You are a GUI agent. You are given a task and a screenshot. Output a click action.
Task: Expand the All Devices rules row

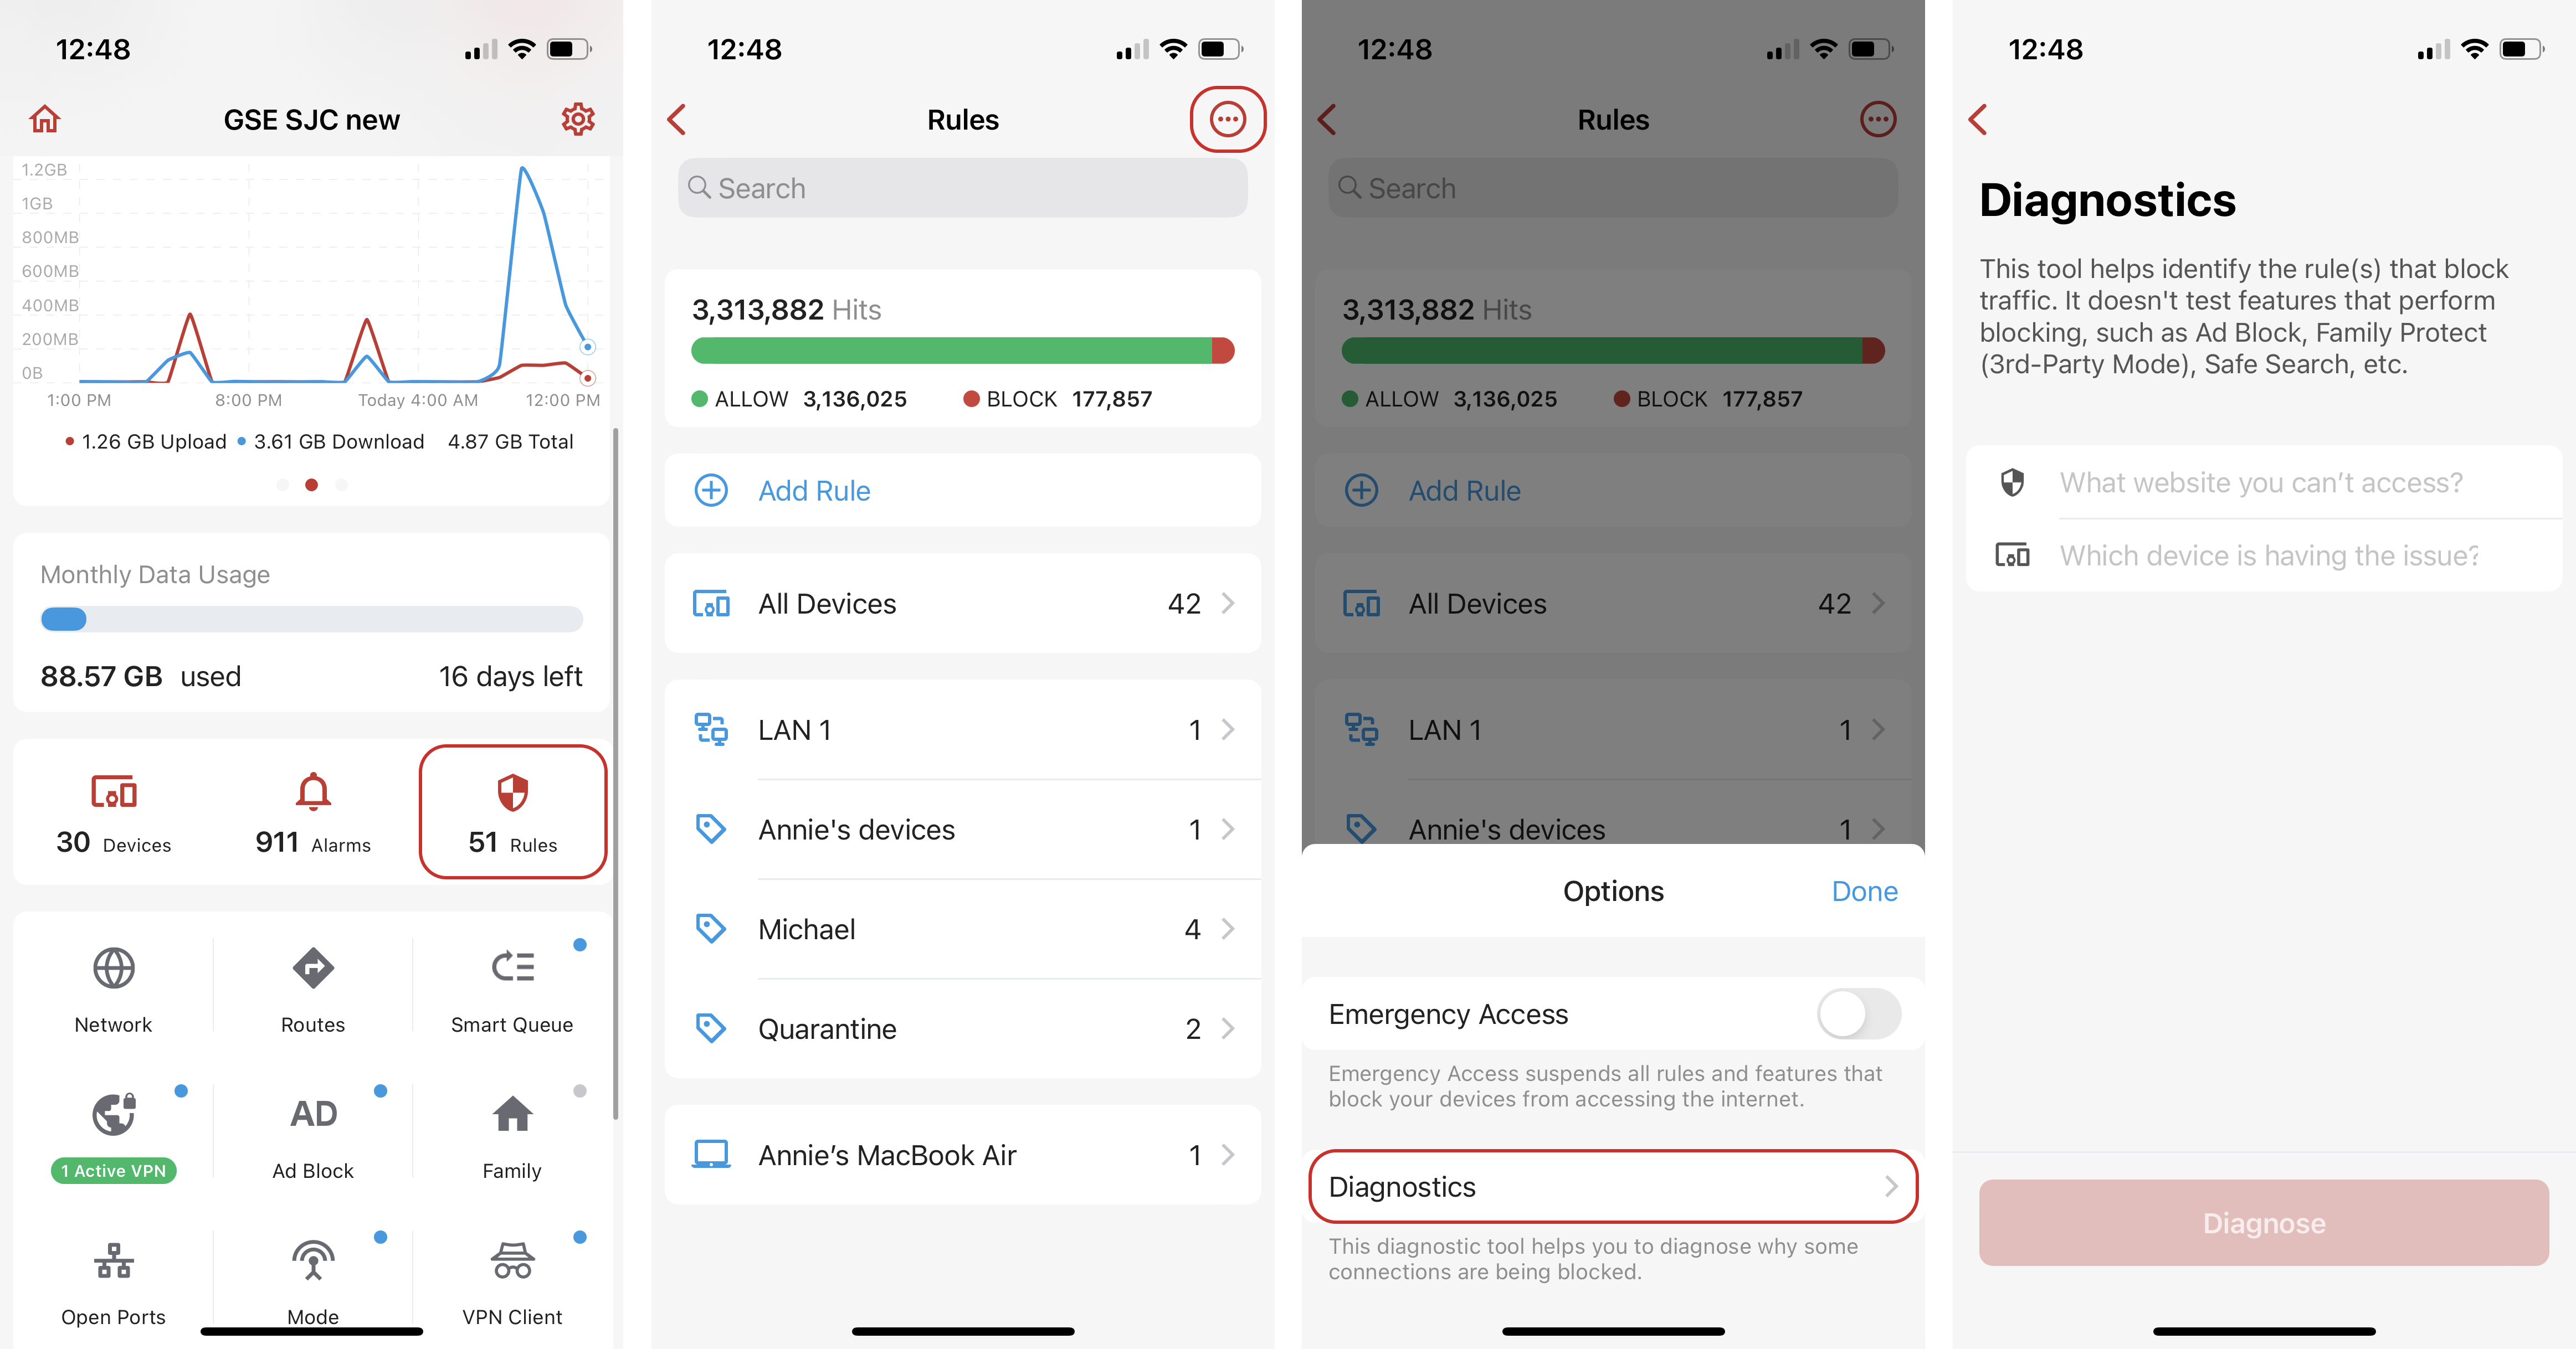(963, 603)
